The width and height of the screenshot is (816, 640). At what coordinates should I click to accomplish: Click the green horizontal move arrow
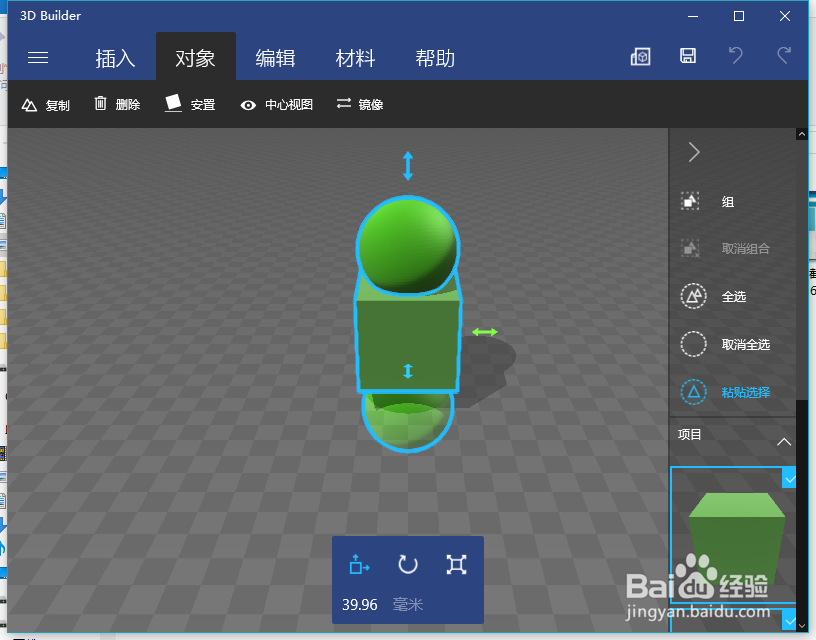[484, 332]
